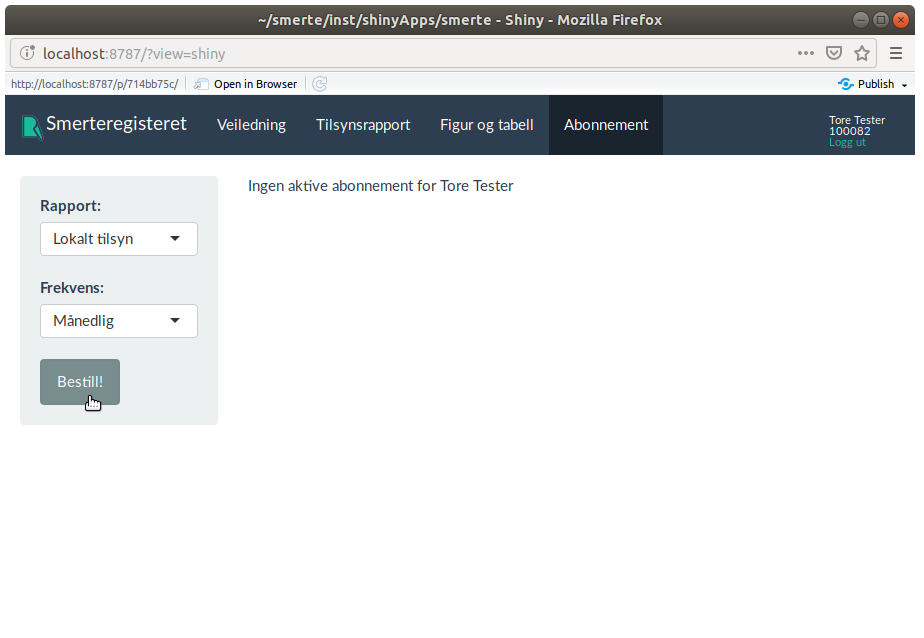Click the Bestill! button
Viewport: 924px width, 638px height.
pyautogui.click(x=80, y=382)
